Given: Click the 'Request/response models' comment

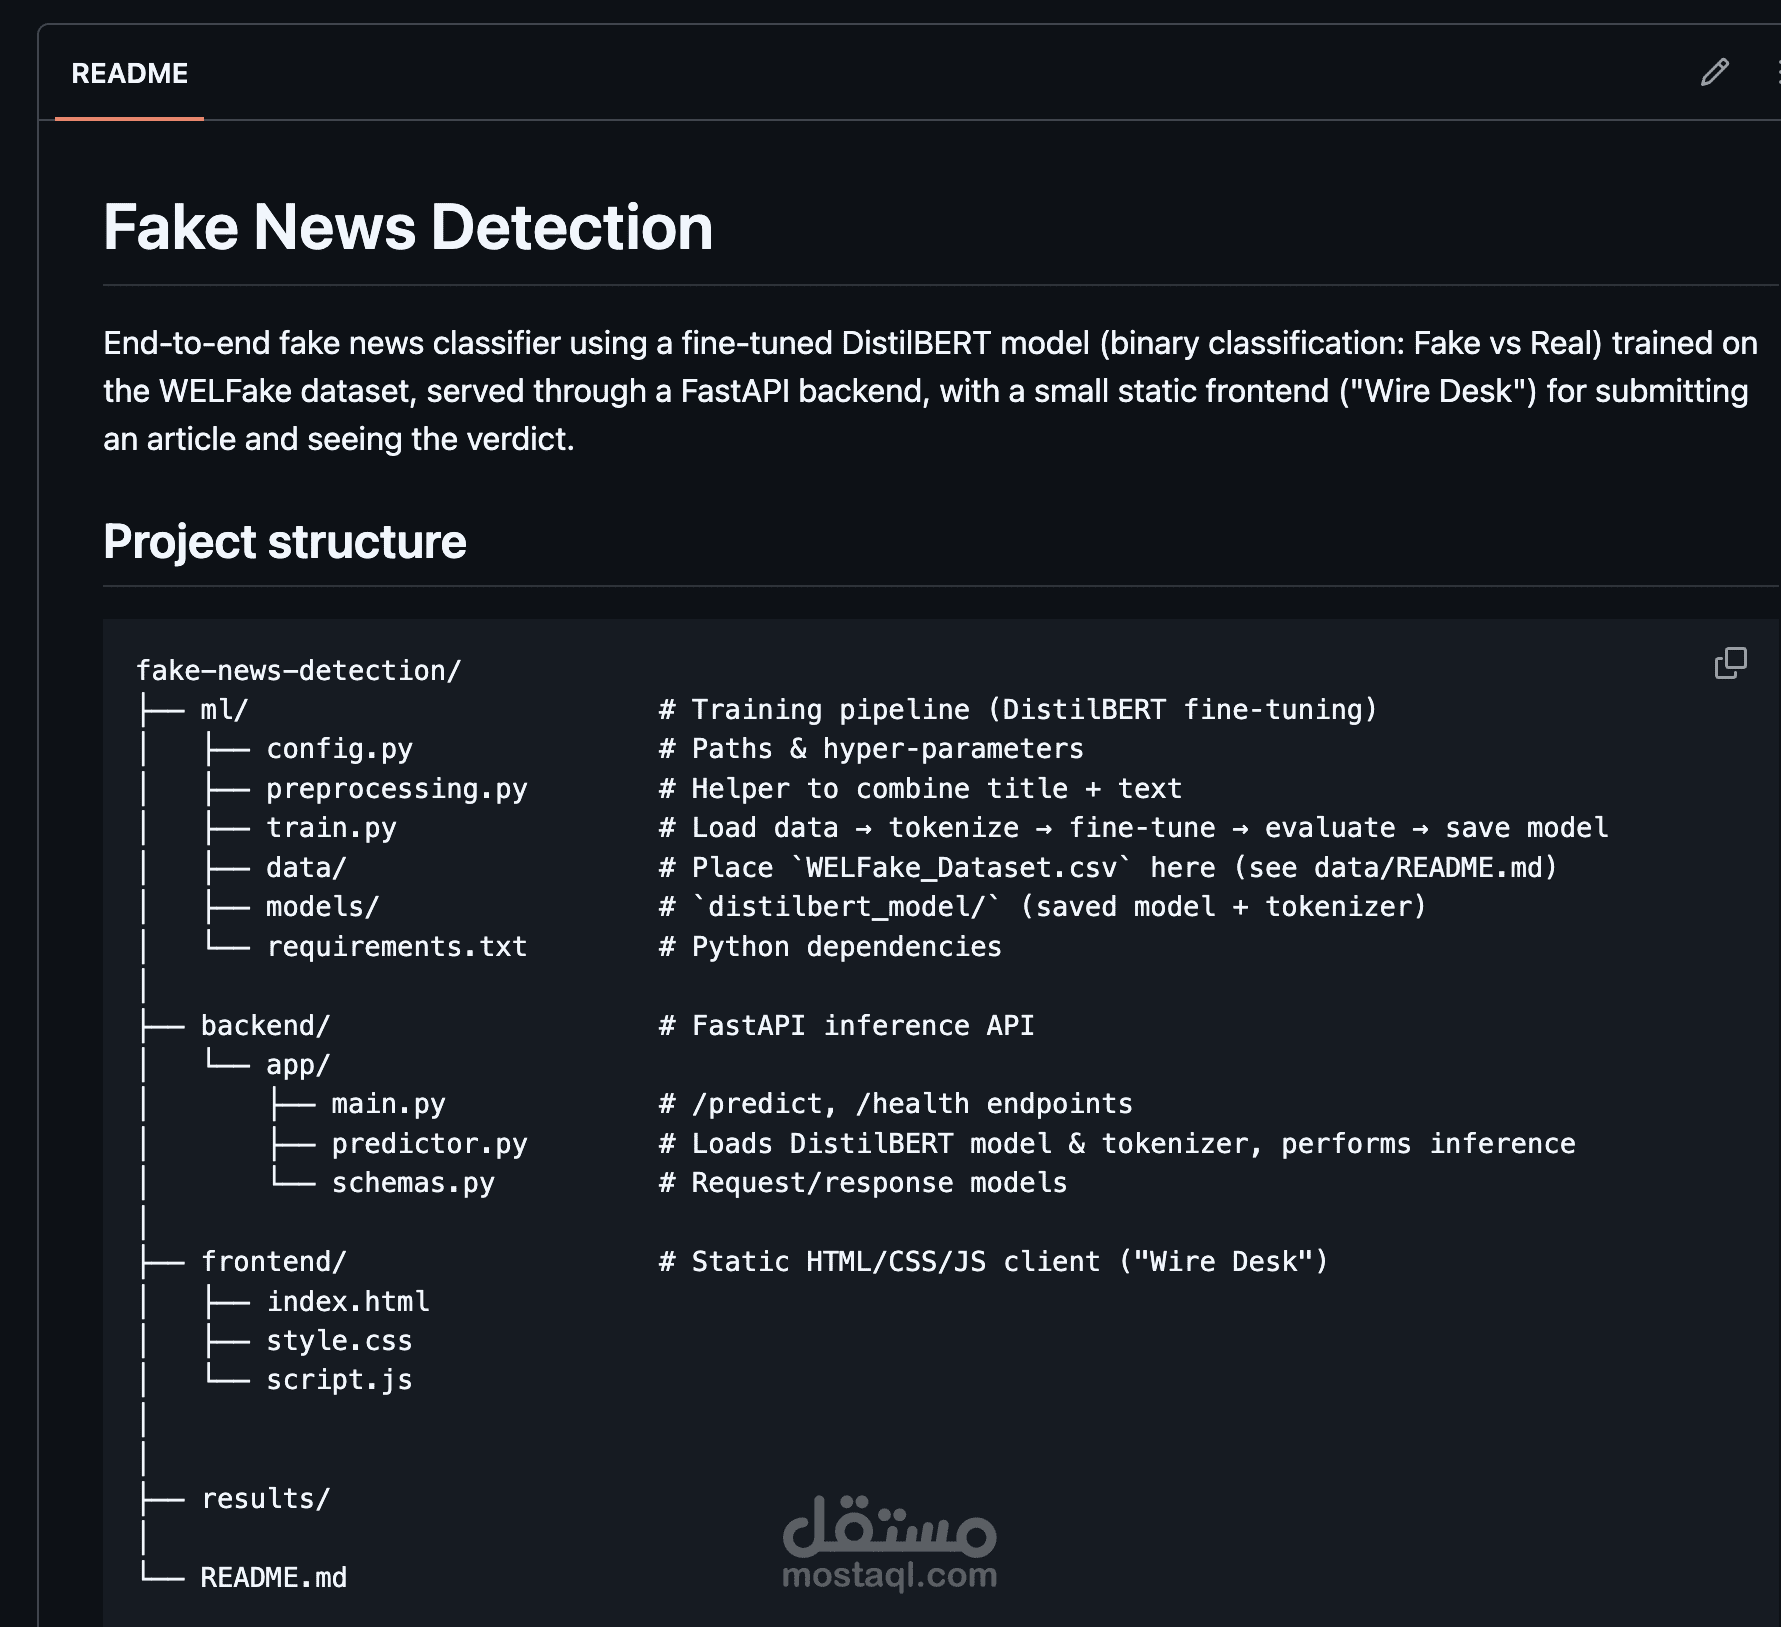Looking at the screenshot, I should tap(863, 1183).
